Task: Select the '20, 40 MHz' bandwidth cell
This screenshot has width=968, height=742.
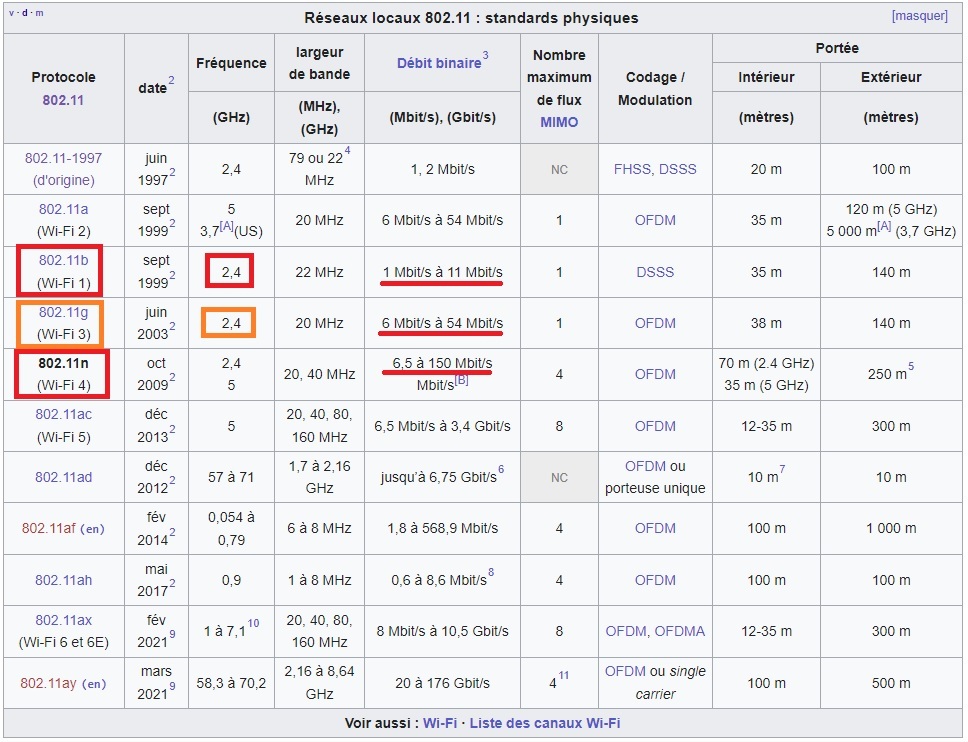Action: (x=319, y=375)
